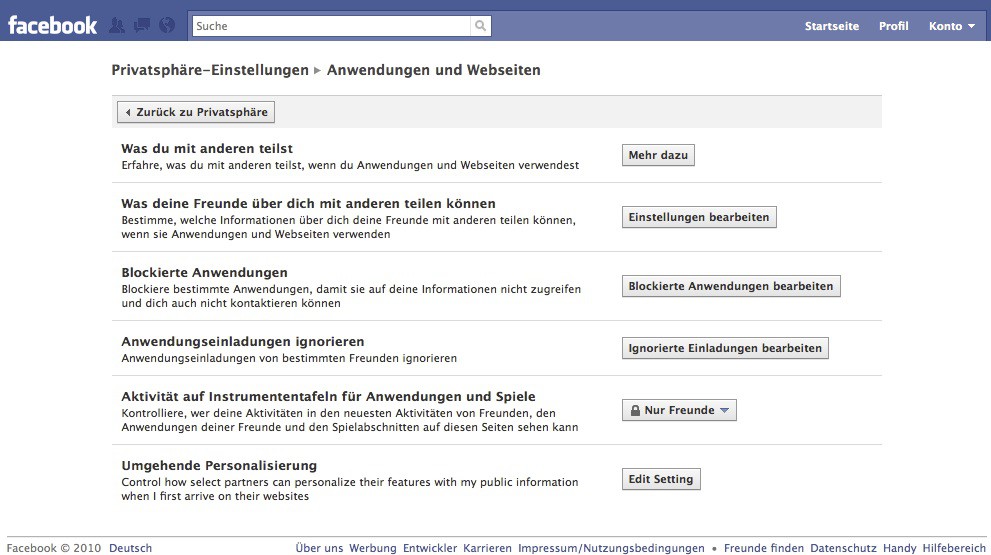The width and height of the screenshot is (991, 555).
Task: Expand the Konto dropdown menu
Action: (952, 26)
